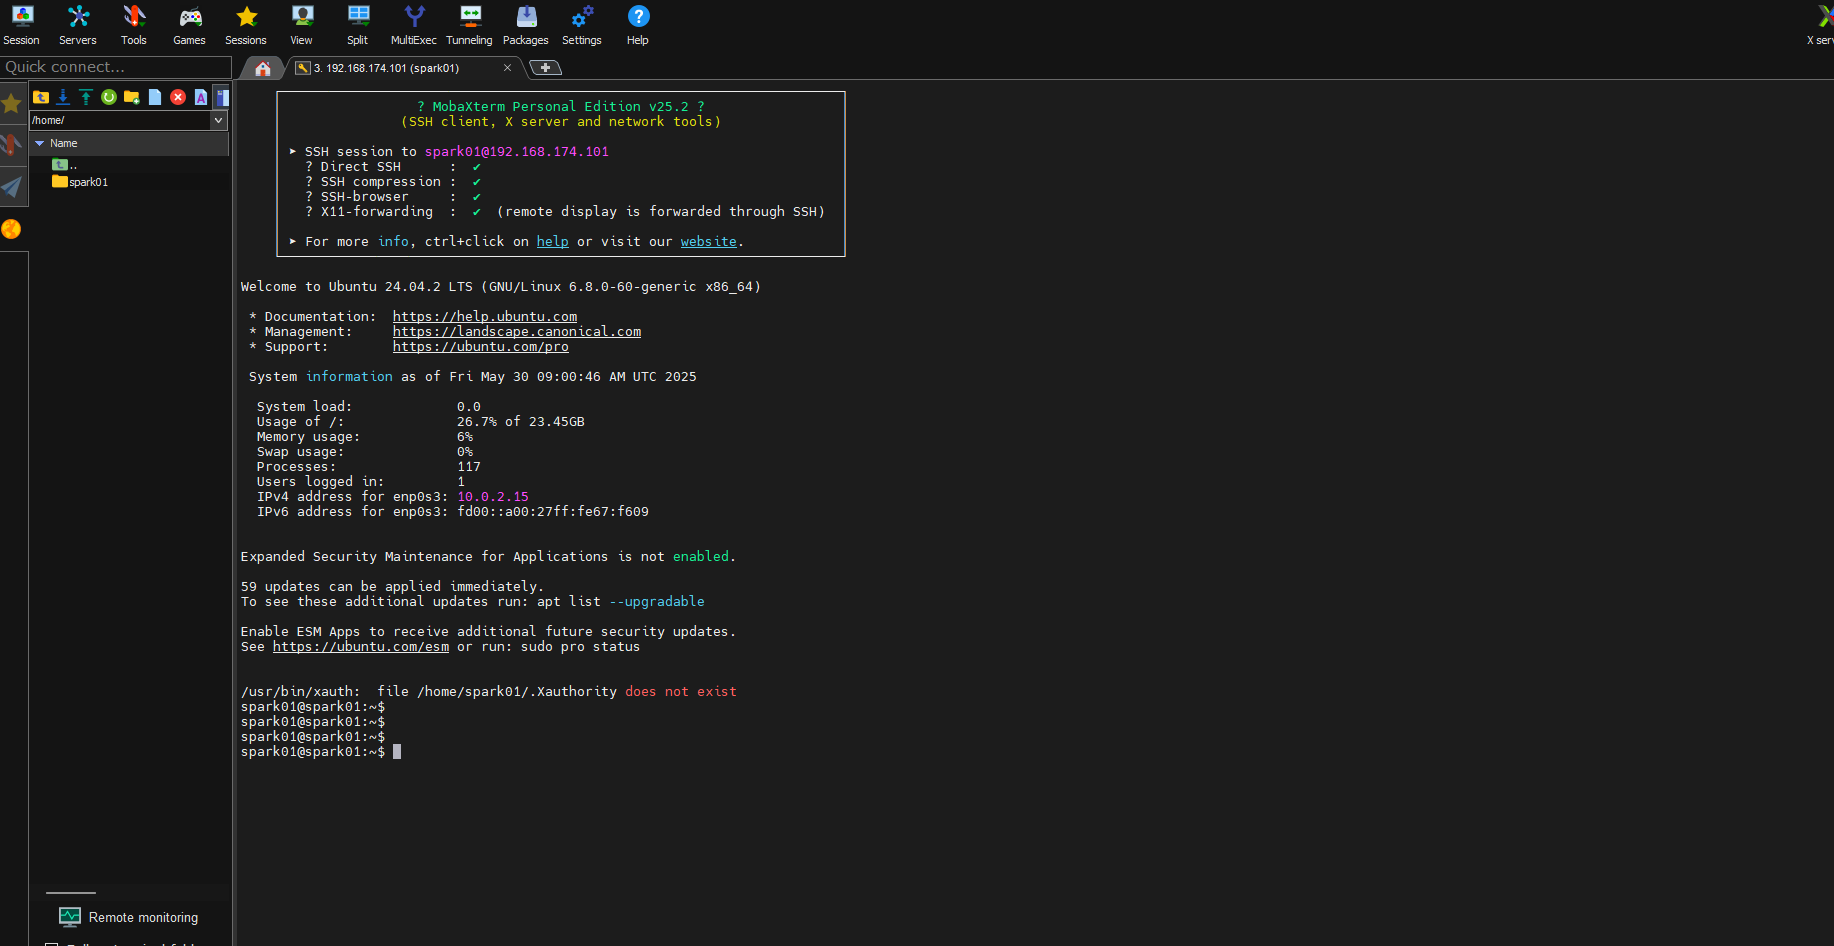
Task: Toggle the follow terminal folder checkbox
Action: click(x=52, y=943)
